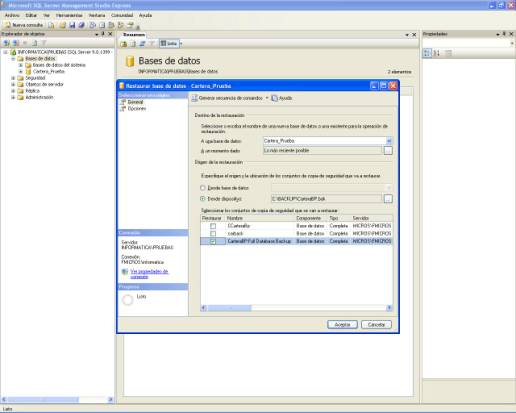The height and width of the screenshot is (413, 516).
Task: Select the General page in restore dialog
Action: [x=135, y=102]
